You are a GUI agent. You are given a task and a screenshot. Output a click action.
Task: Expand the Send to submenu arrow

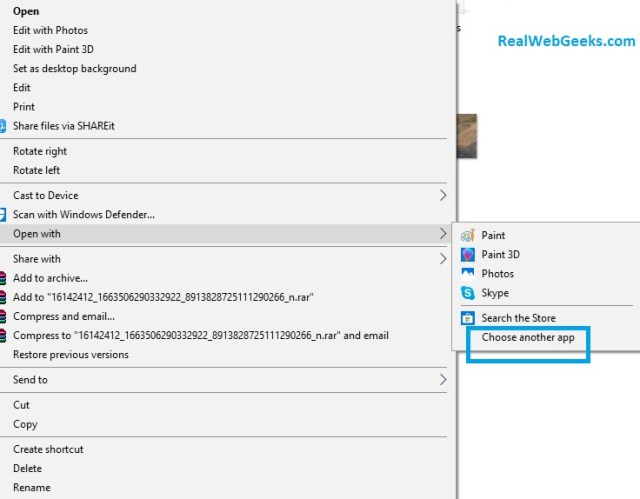(x=443, y=380)
